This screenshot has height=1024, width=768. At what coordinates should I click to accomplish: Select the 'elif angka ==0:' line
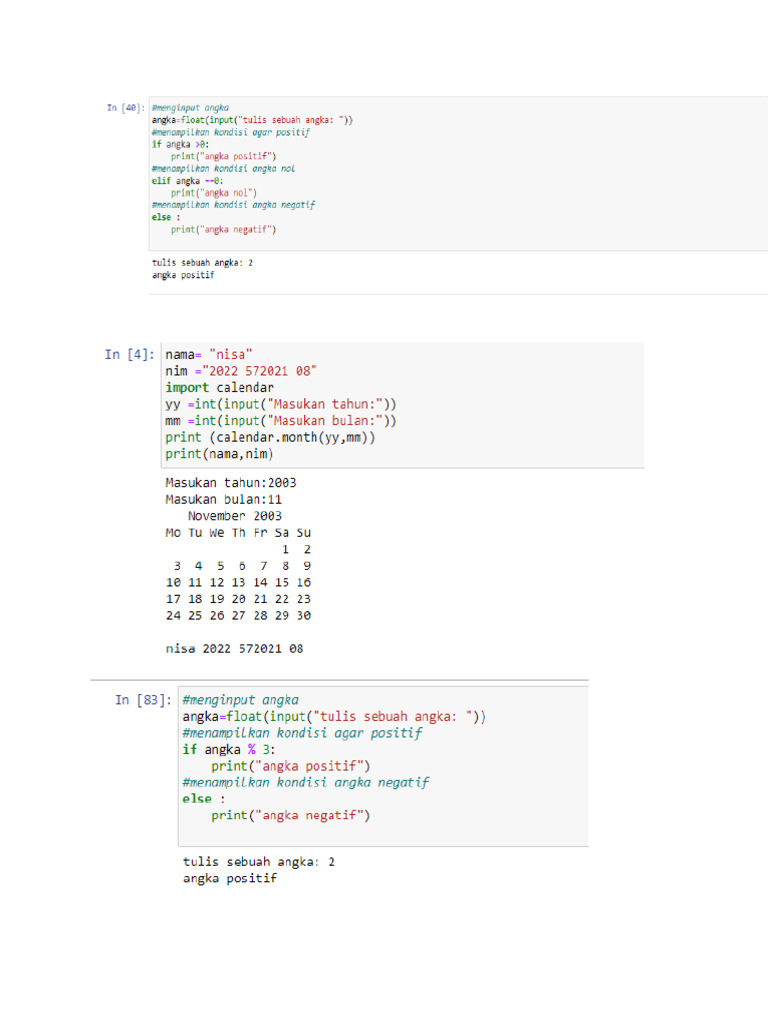[187, 181]
